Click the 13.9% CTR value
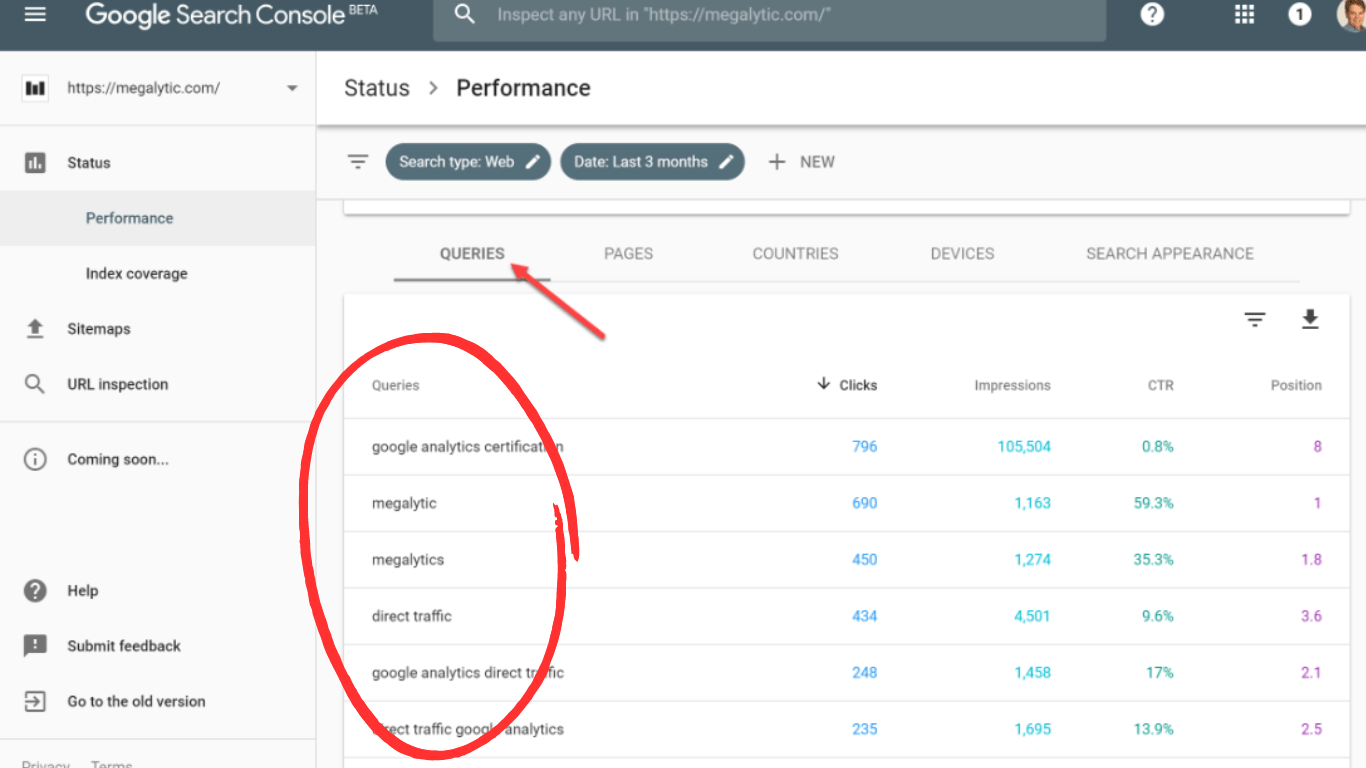The height and width of the screenshot is (768, 1366). [1154, 729]
